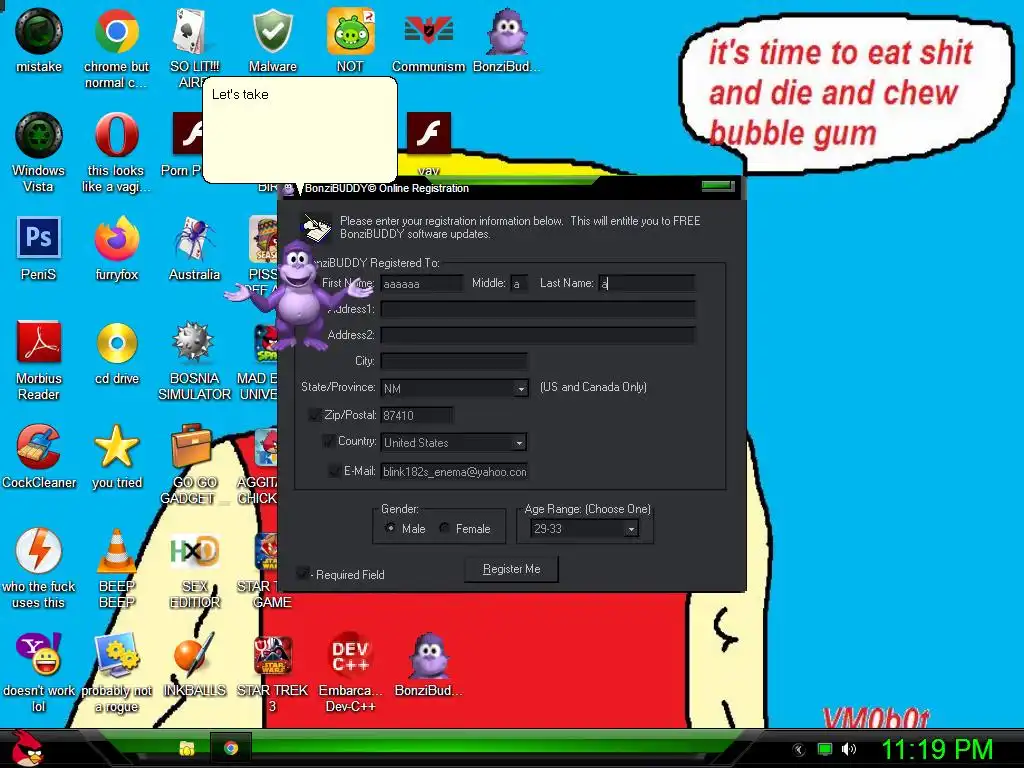The height and width of the screenshot is (768, 1024).
Task: Click the Middle initial input field
Action: tap(519, 283)
